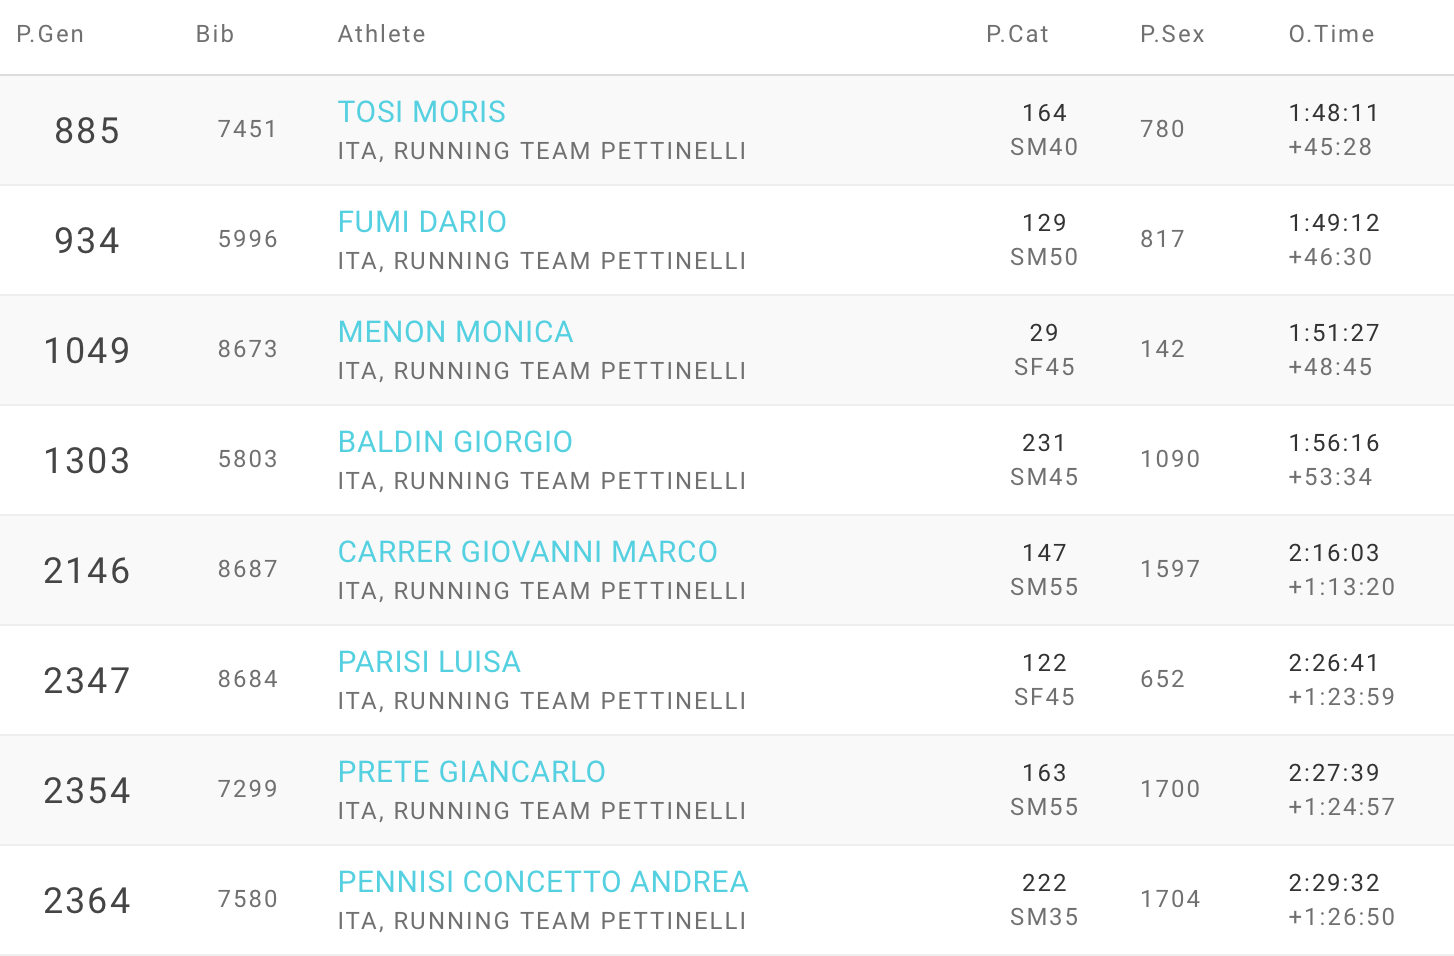The image size is (1454, 956).
Task: Sort results by P.Sex header
Action: click(1172, 34)
